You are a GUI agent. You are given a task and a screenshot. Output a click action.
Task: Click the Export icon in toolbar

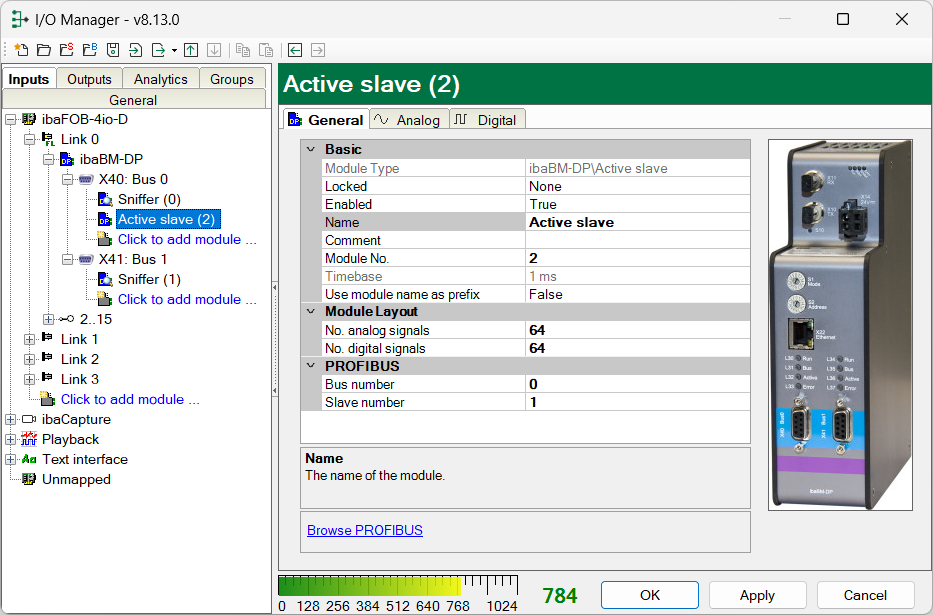click(158, 50)
